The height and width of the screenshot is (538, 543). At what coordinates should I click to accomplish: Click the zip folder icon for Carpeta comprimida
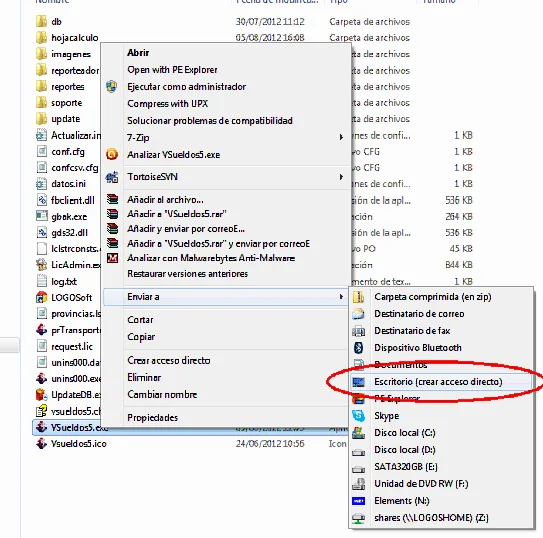358,297
